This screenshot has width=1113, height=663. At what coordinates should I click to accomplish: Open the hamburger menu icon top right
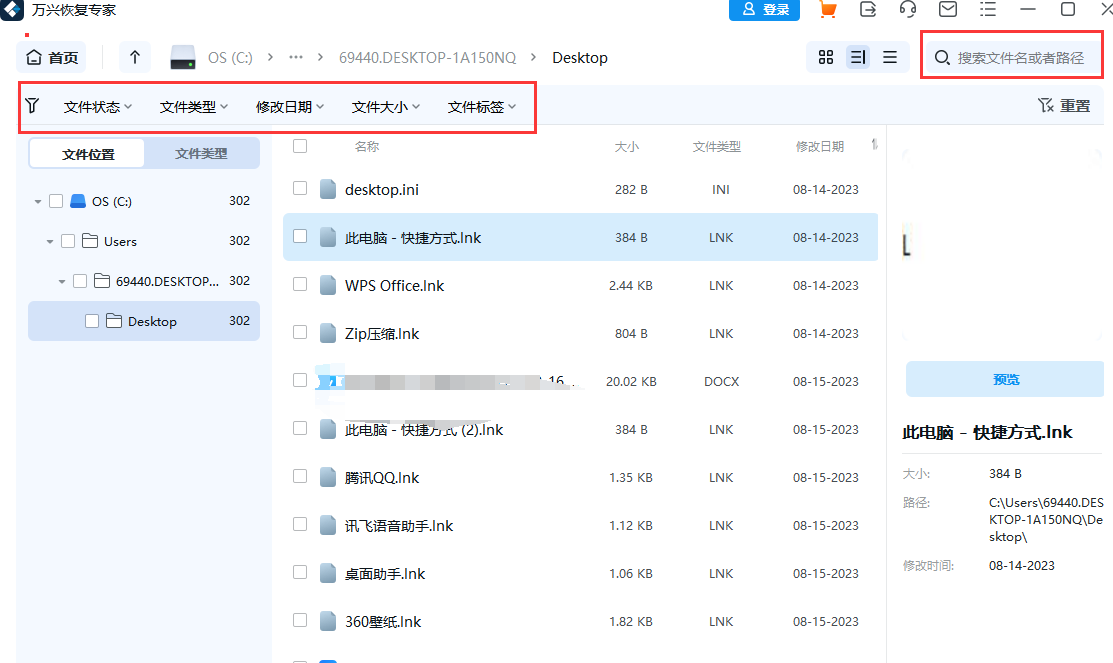987,10
